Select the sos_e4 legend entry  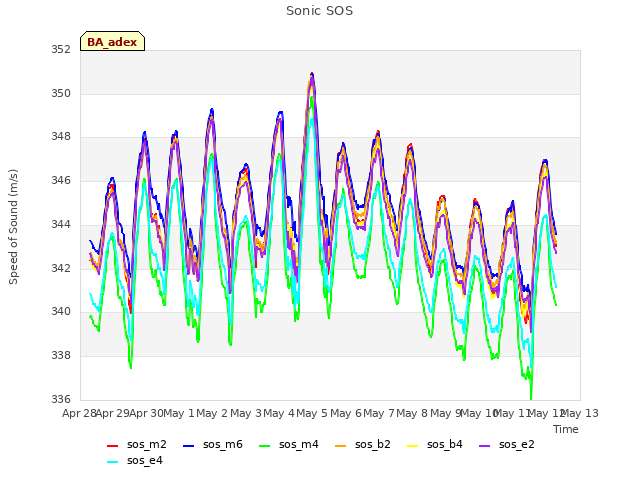(x=135, y=460)
